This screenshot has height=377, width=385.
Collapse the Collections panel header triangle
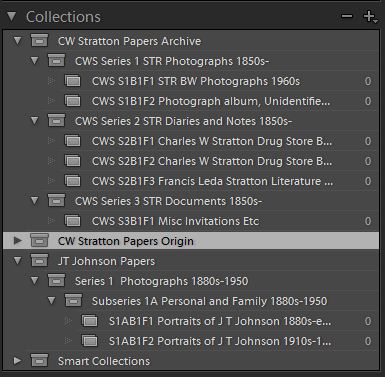tap(12, 17)
